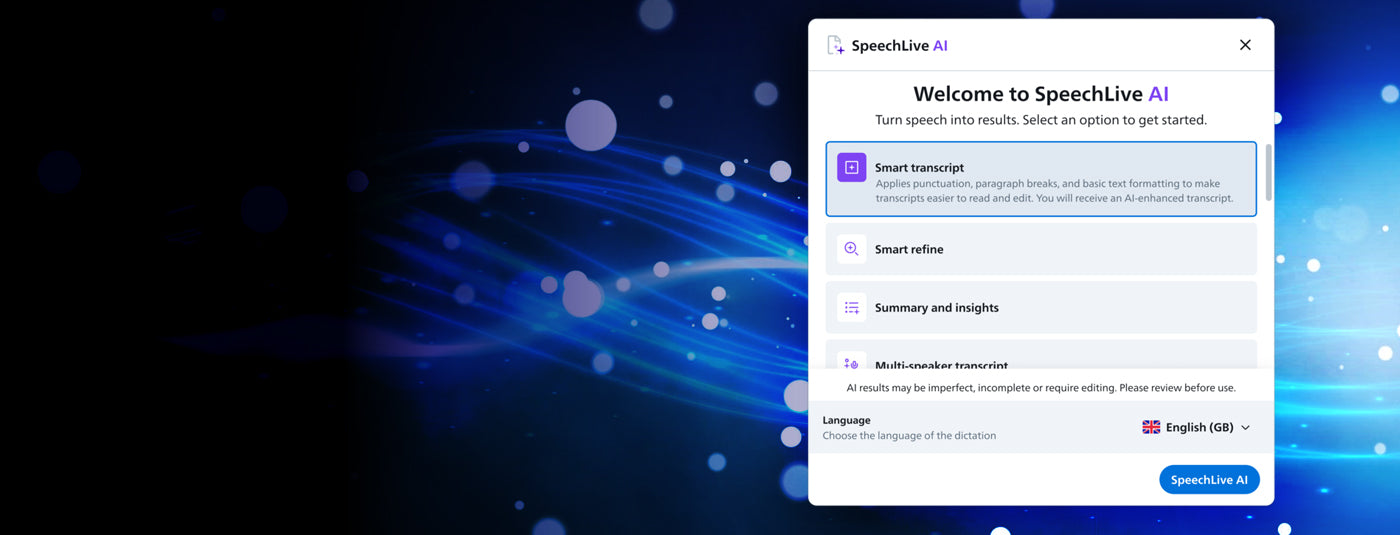Click the Summary and insights list icon

[851, 308]
